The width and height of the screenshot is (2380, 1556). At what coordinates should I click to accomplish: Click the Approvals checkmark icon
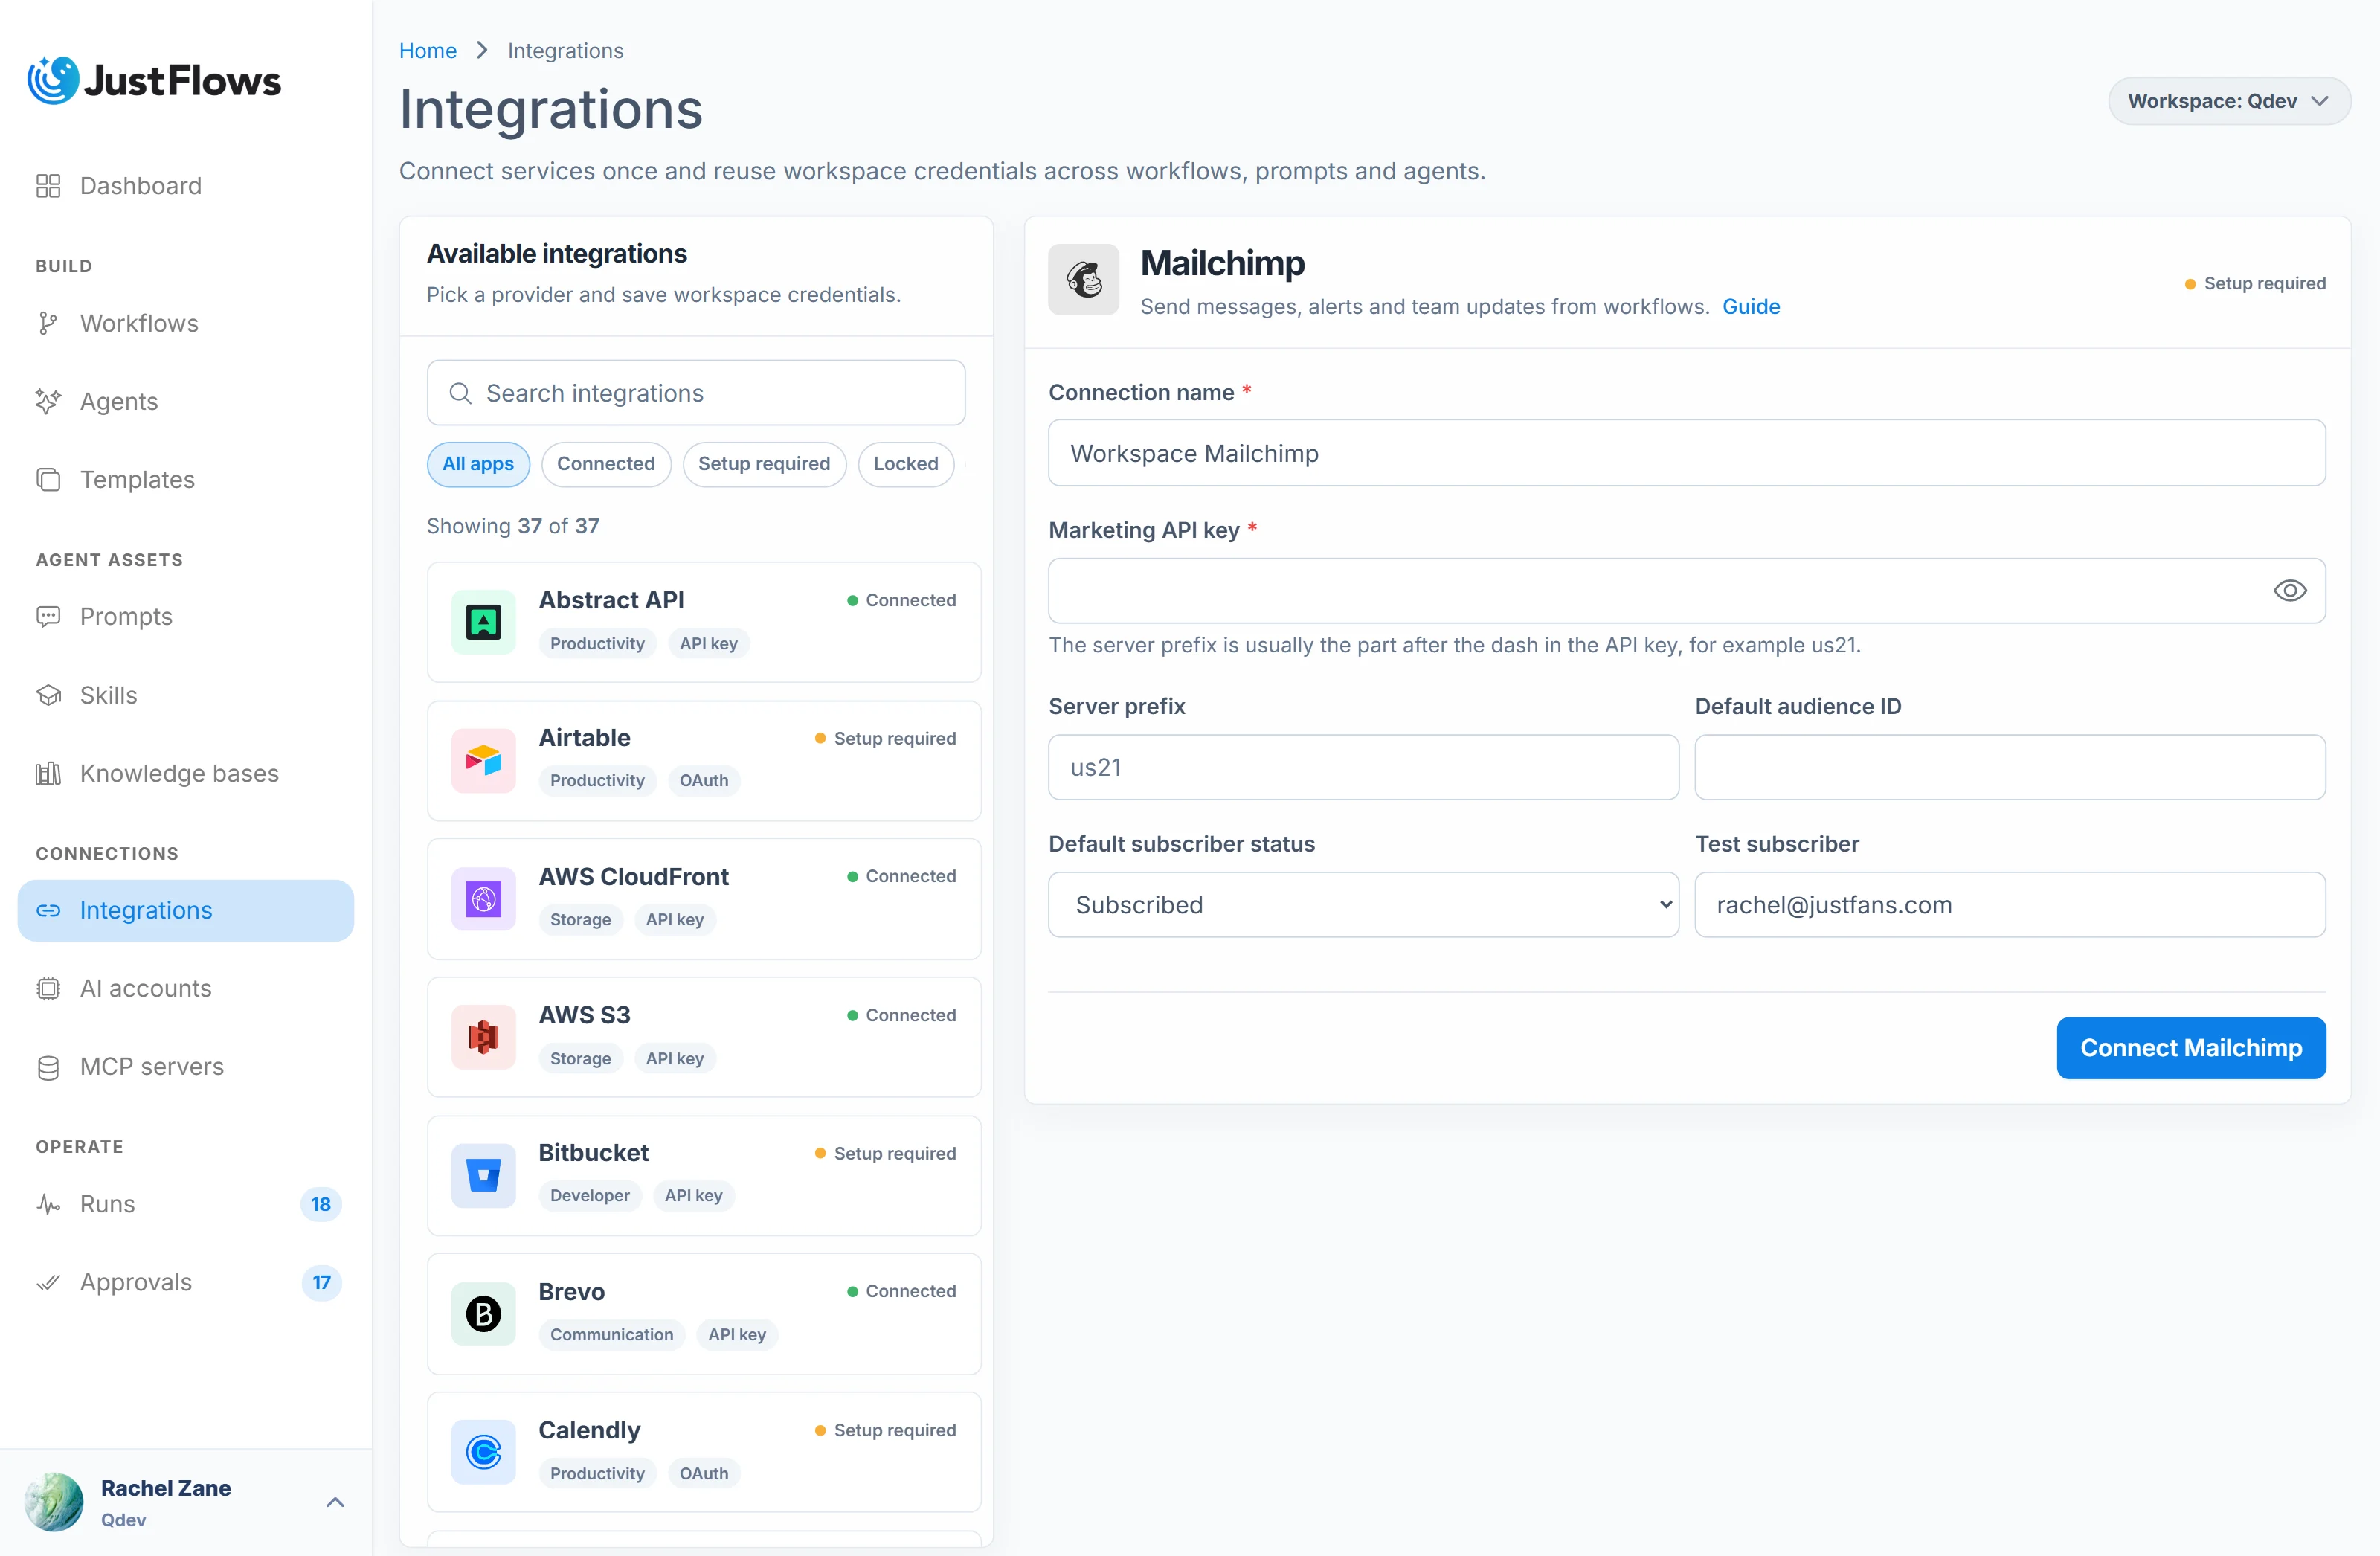click(x=48, y=1283)
